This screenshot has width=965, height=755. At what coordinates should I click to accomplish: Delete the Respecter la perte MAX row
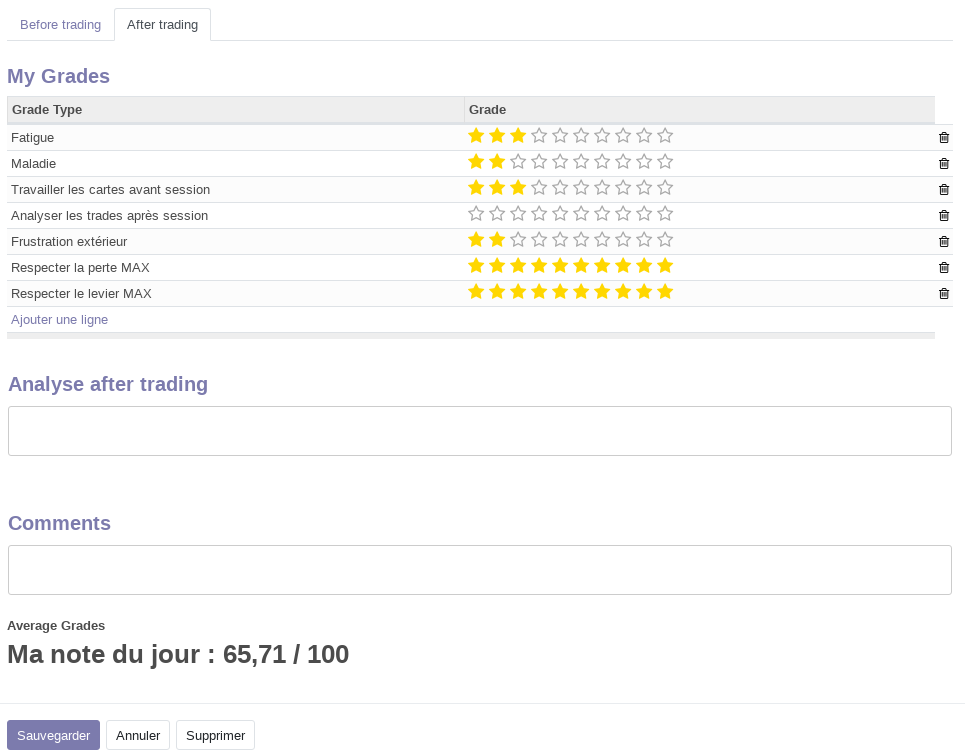pyautogui.click(x=943, y=268)
